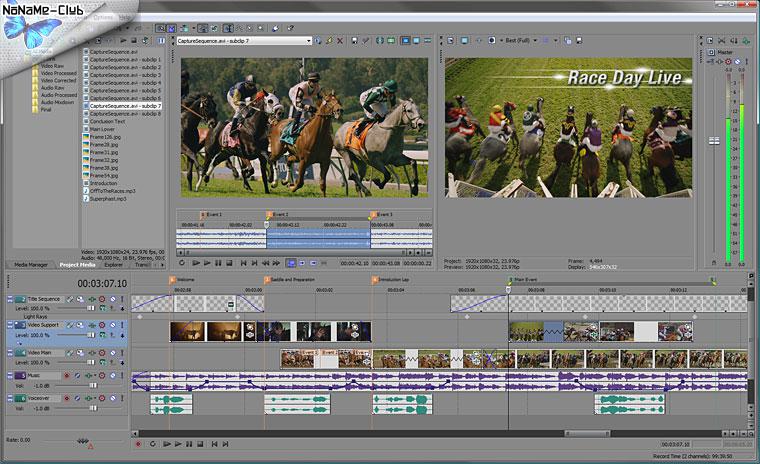Click the Loop Playback icon in timeline transport
The image size is (760, 464).
[x=152, y=443]
